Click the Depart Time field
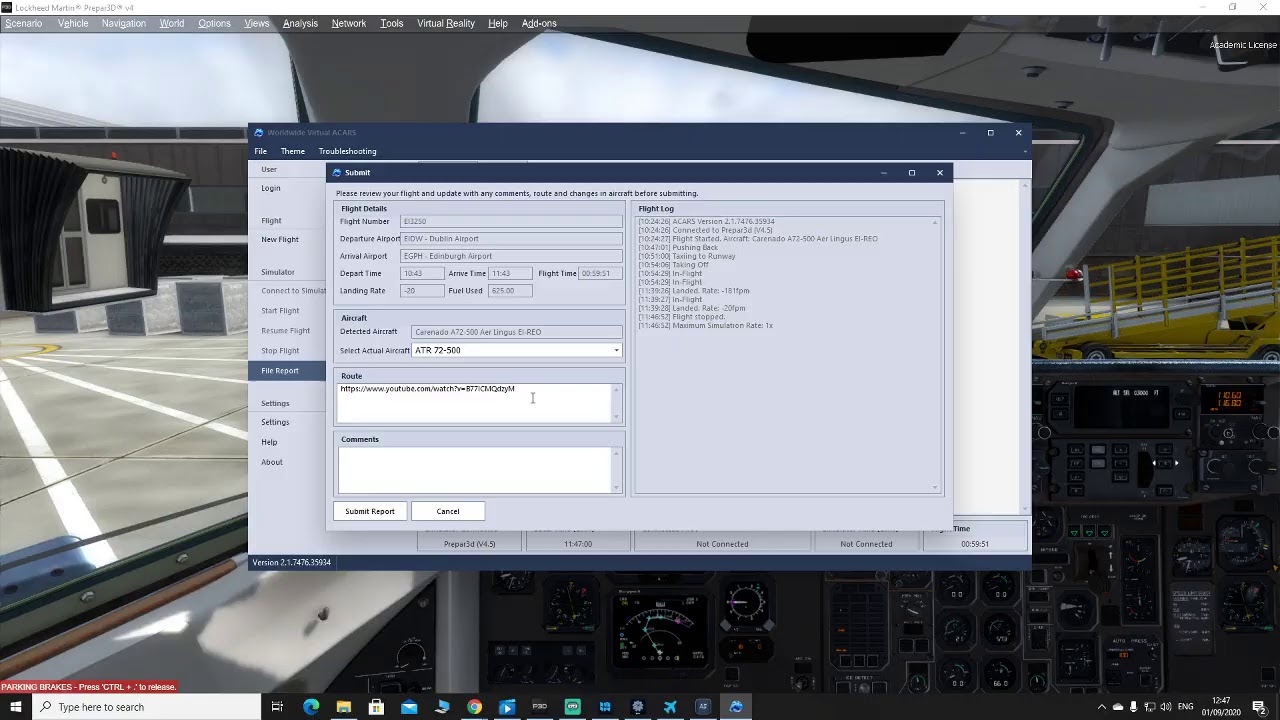This screenshot has width=1280, height=720. coord(422,273)
